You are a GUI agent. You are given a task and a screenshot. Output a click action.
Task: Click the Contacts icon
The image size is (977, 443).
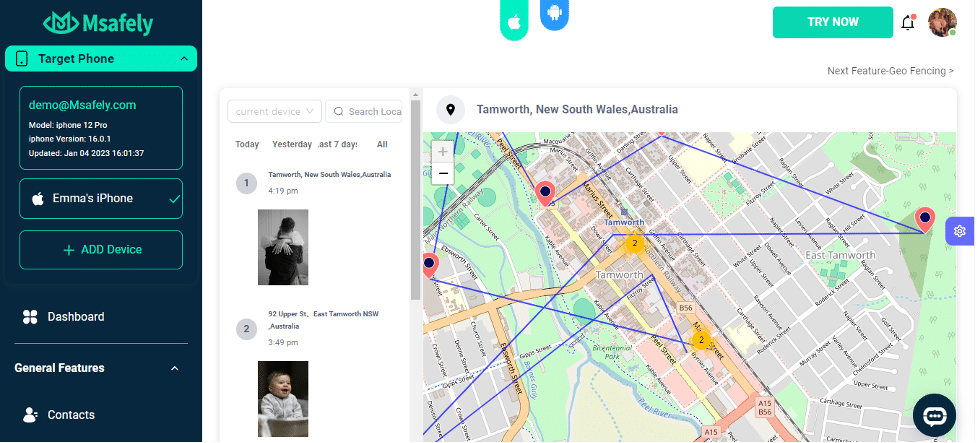(x=30, y=415)
